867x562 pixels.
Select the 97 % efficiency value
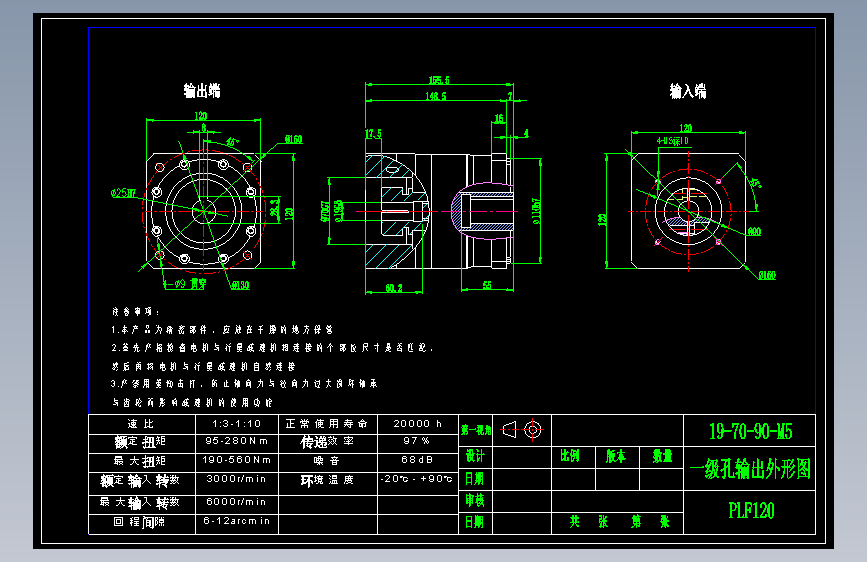pos(416,441)
